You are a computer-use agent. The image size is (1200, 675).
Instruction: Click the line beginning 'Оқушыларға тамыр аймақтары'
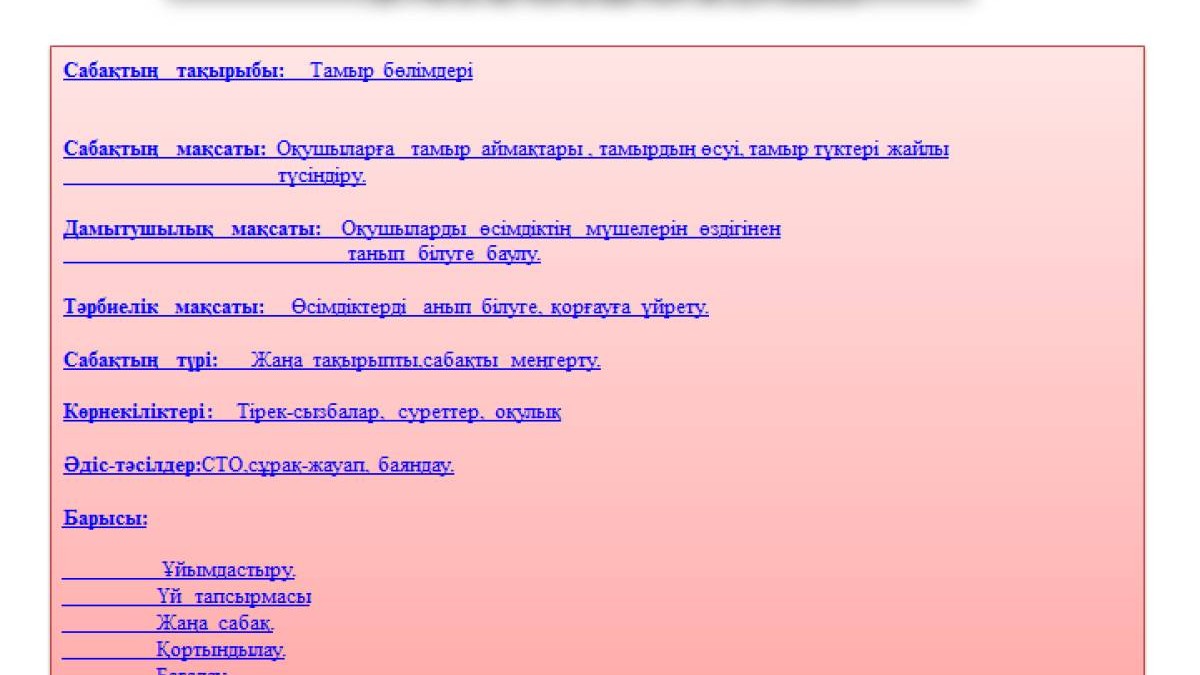pyautogui.click(x=612, y=150)
